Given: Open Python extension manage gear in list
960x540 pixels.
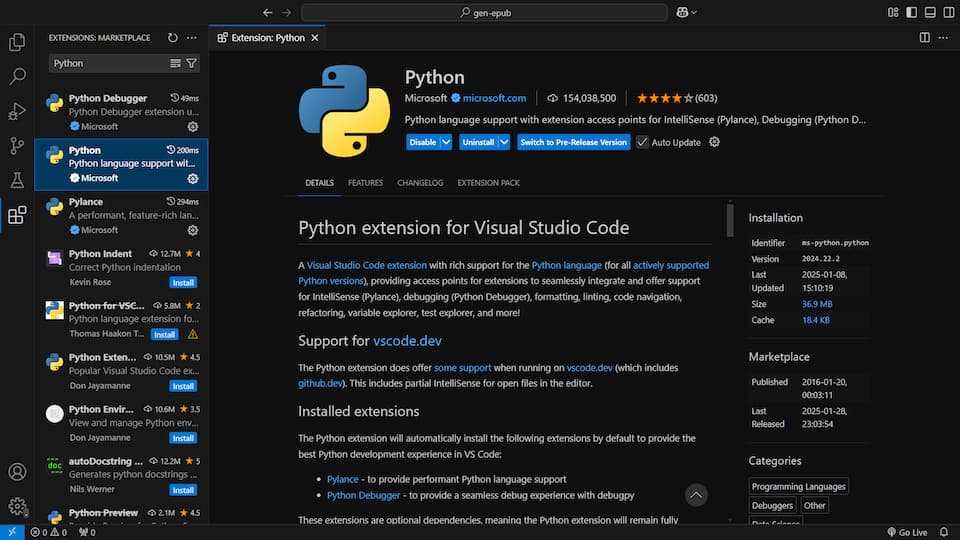Looking at the screenshot, I should click(193, 178).
